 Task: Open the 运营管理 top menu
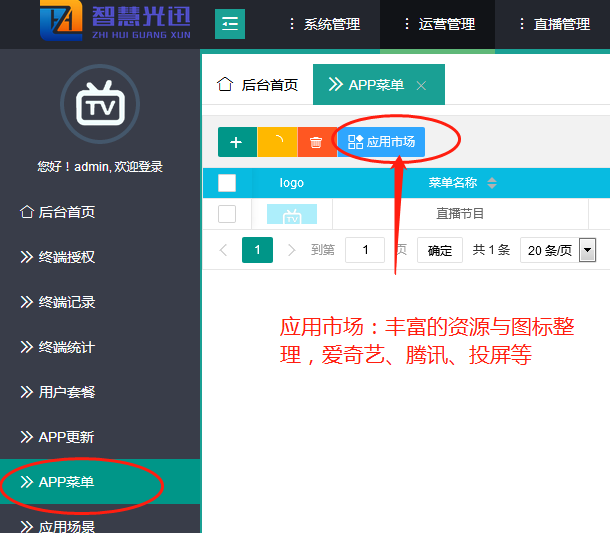tap(438, 24)
